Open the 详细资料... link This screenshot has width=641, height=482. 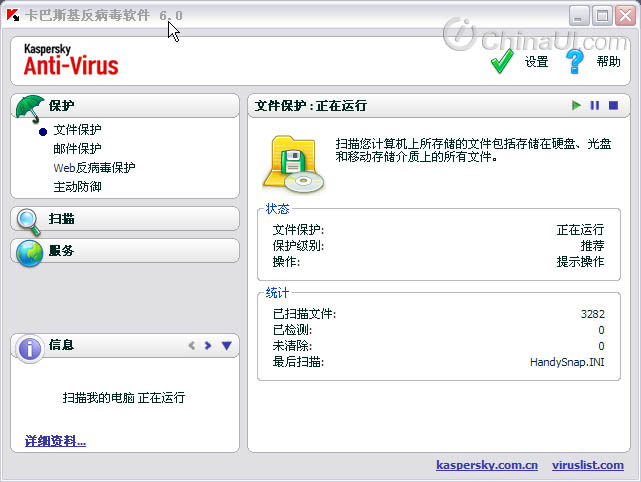(55, 441)
